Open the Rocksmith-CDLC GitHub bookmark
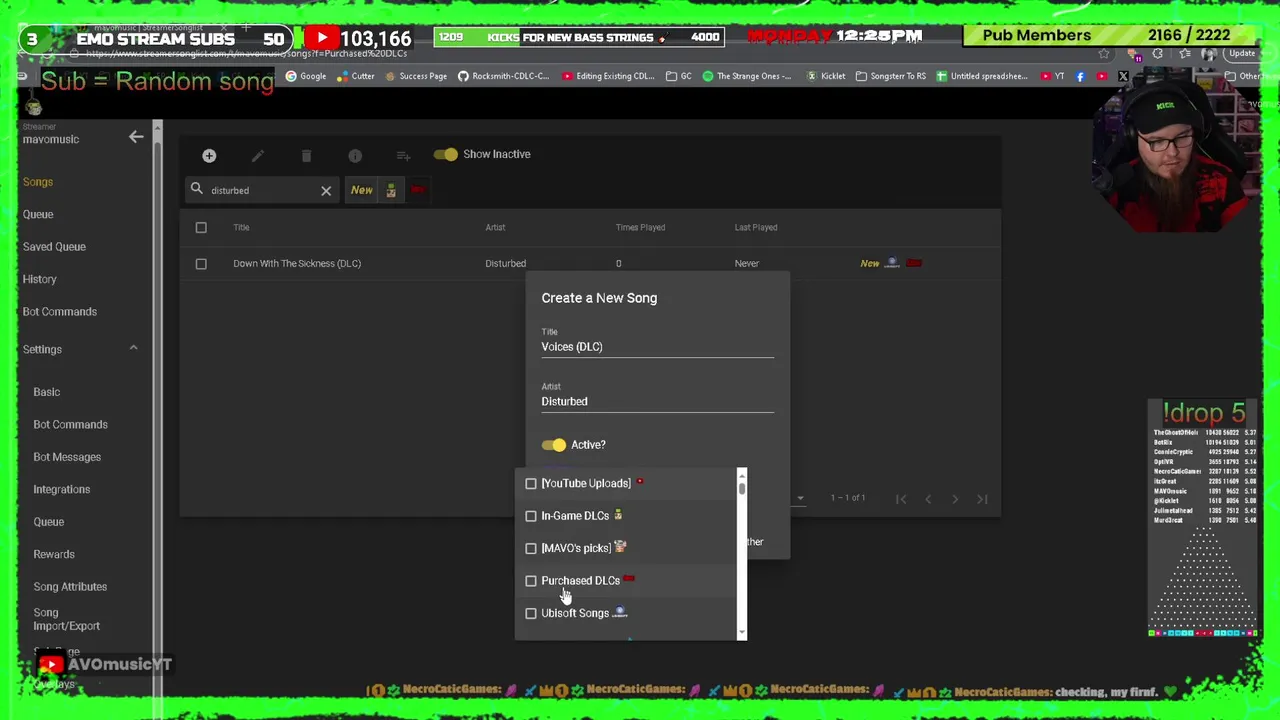 (x=503, y=76)
